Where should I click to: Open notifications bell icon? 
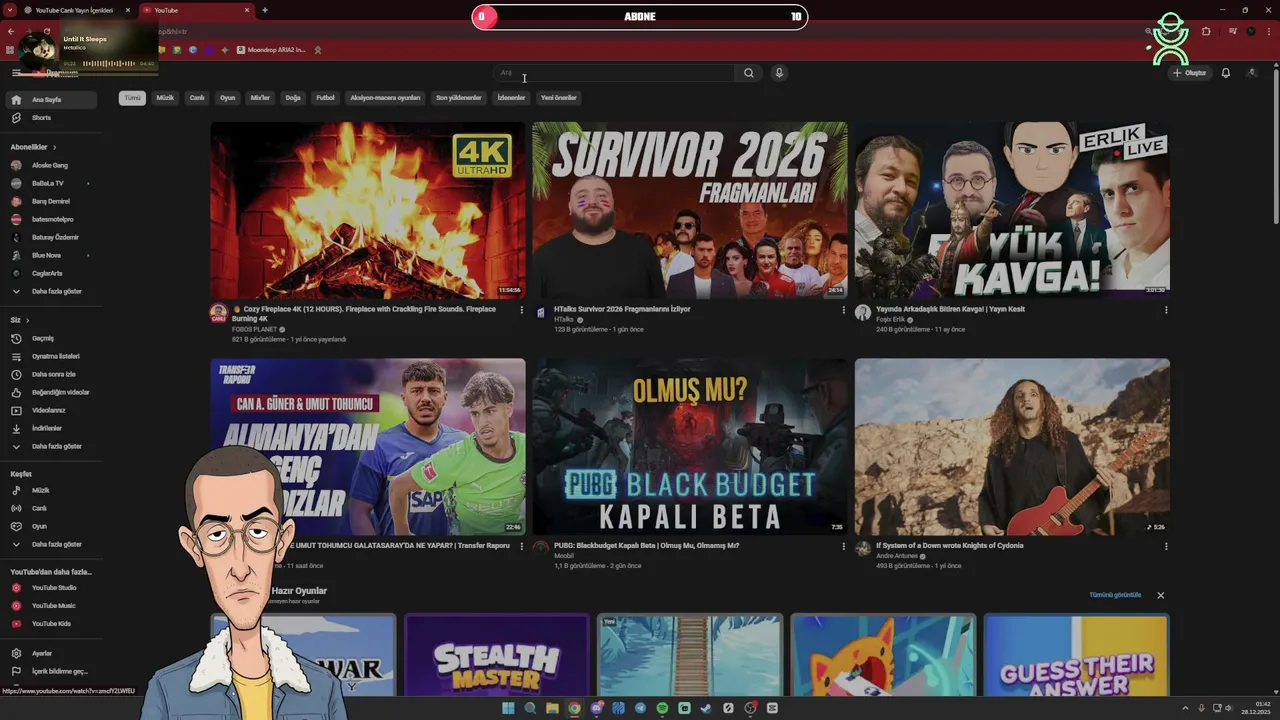click(x=1225, y=73)
